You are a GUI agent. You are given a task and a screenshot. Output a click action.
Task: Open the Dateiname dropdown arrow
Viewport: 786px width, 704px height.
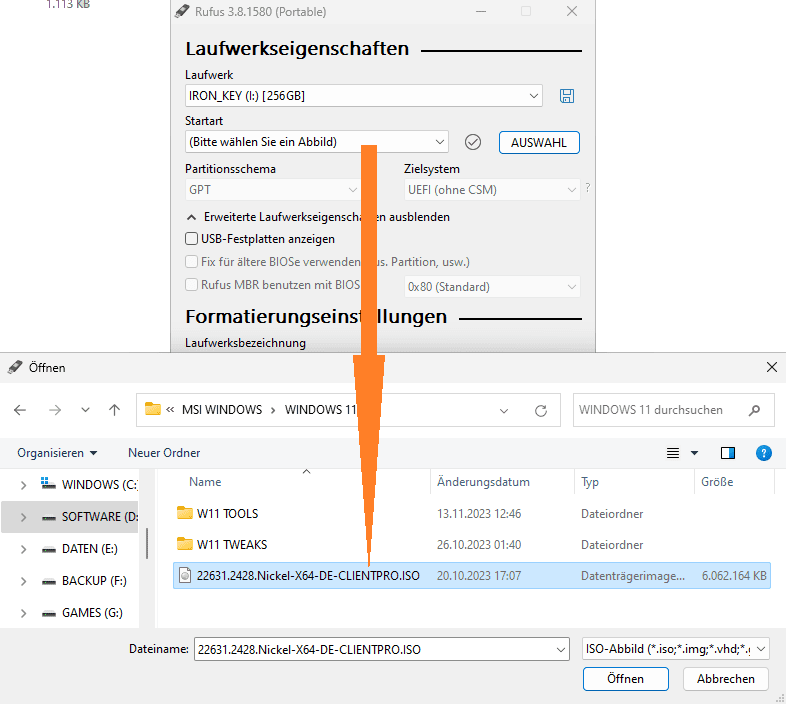click(561, 650)
